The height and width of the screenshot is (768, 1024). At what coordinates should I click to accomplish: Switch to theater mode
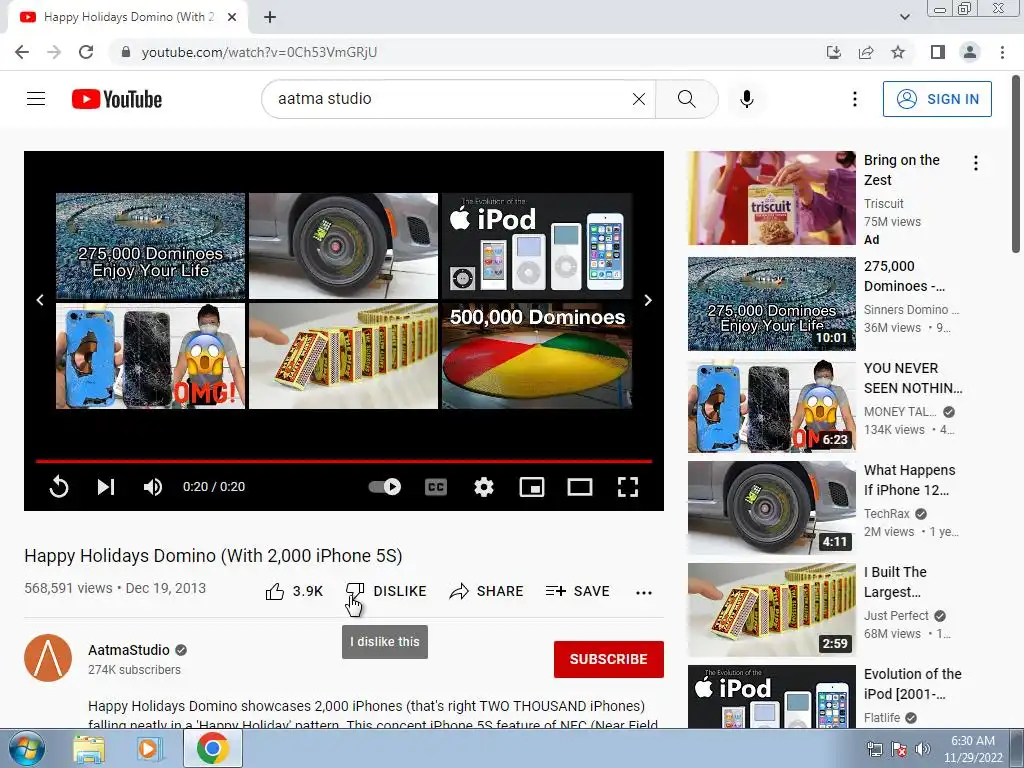point(579,487)
